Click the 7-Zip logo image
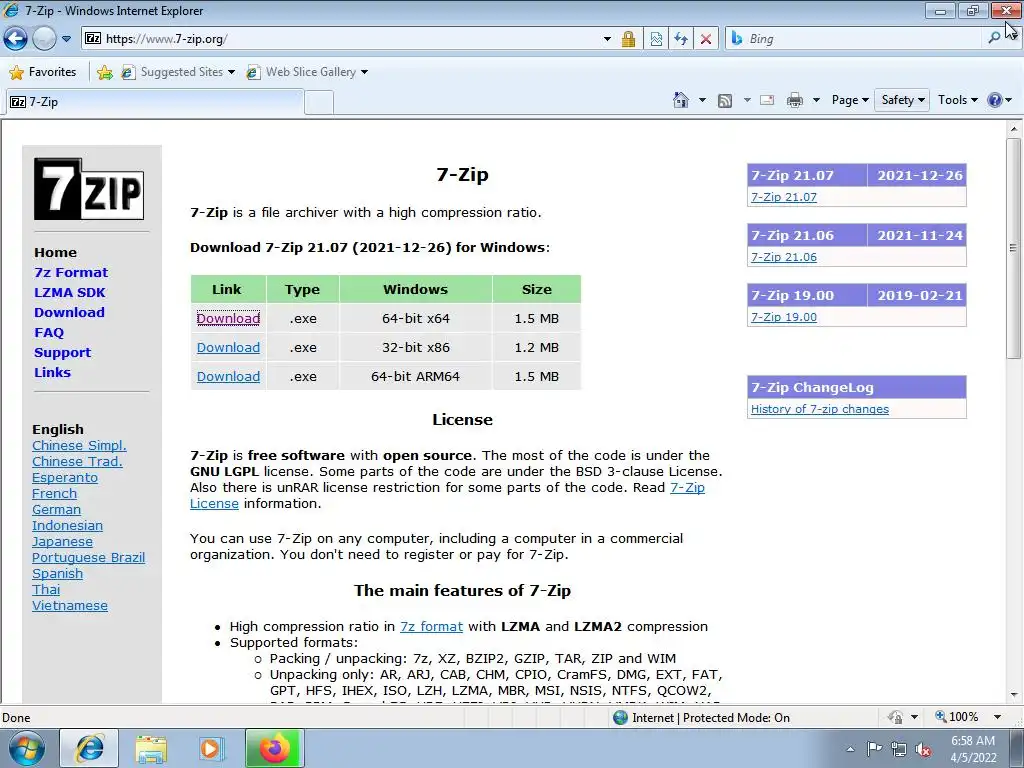The height and width of the screenshot is (768, 1024). (x=89, y=189)
